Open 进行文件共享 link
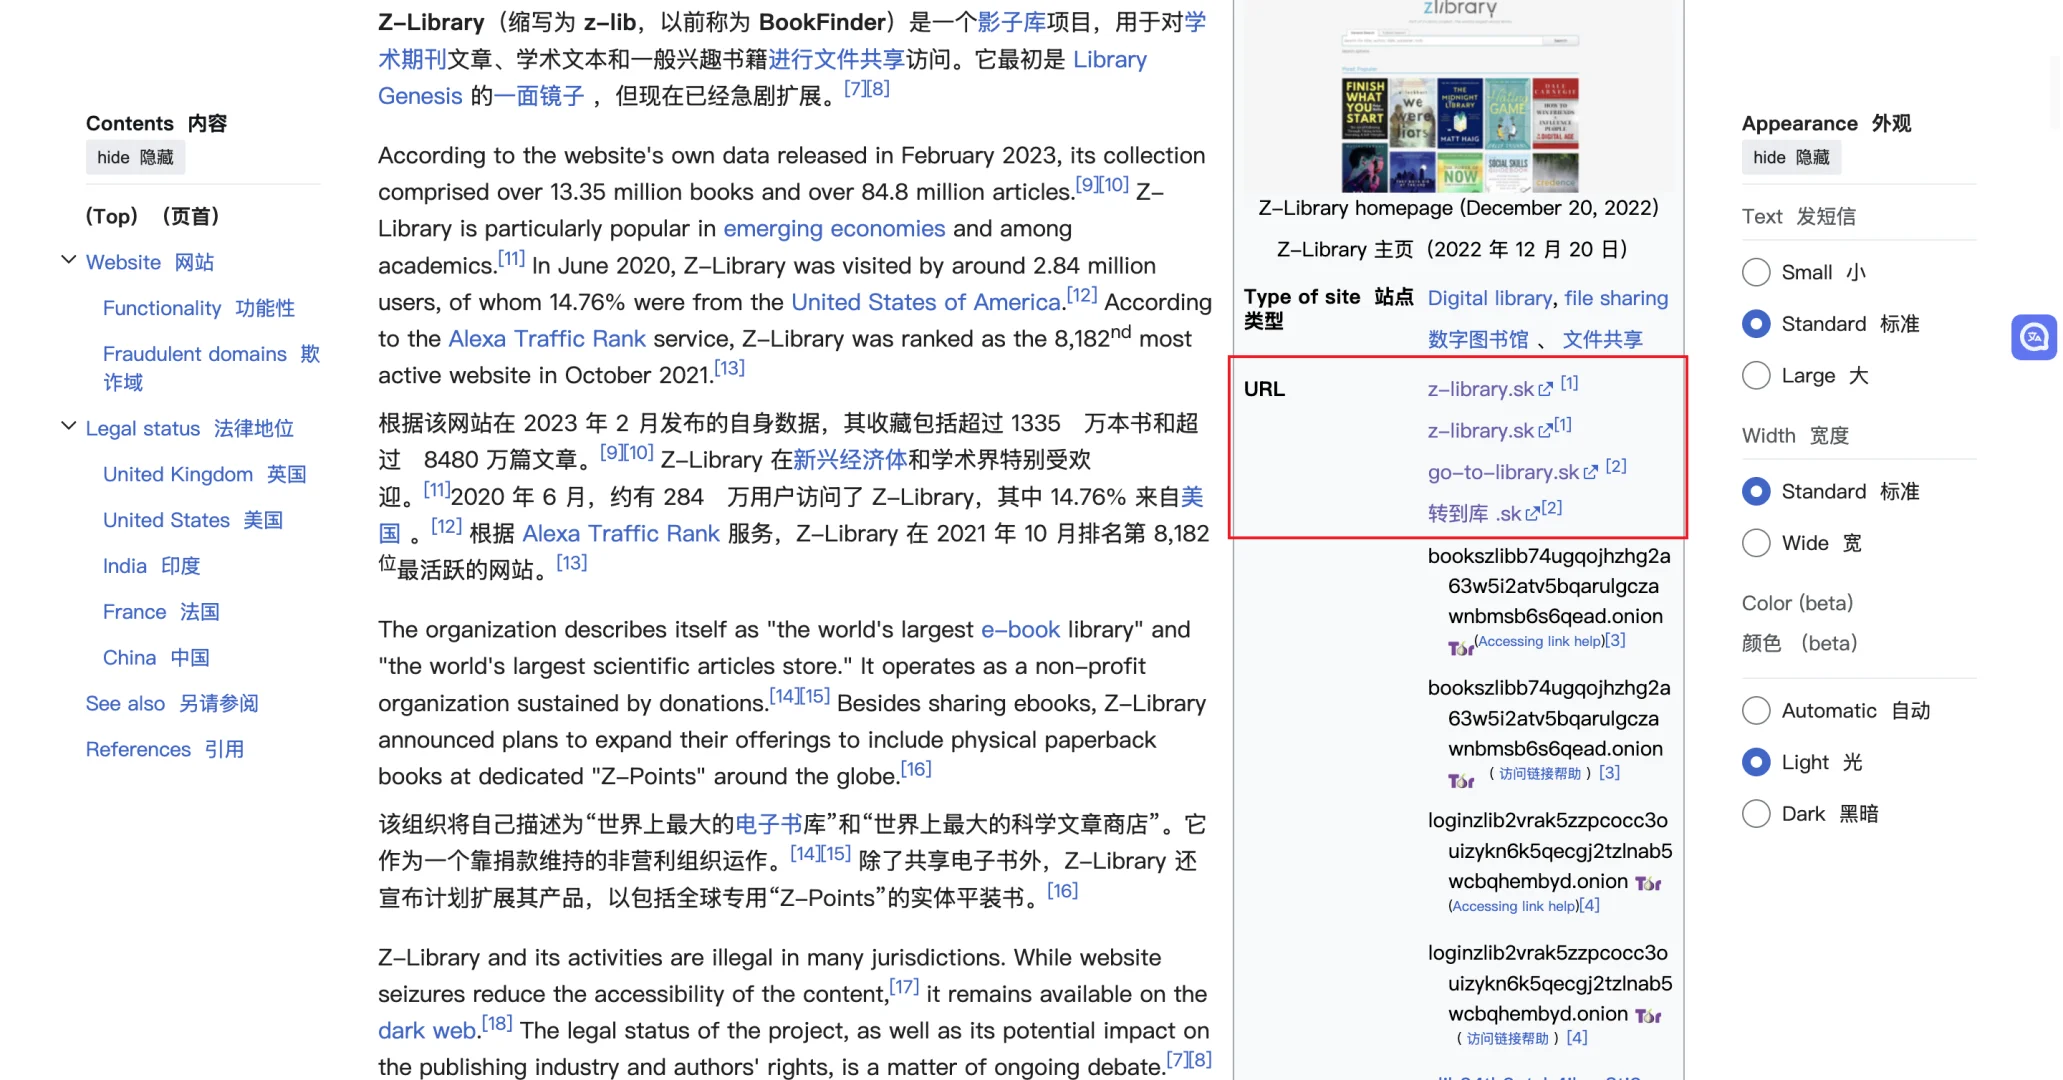 click(x=837, y=60)
